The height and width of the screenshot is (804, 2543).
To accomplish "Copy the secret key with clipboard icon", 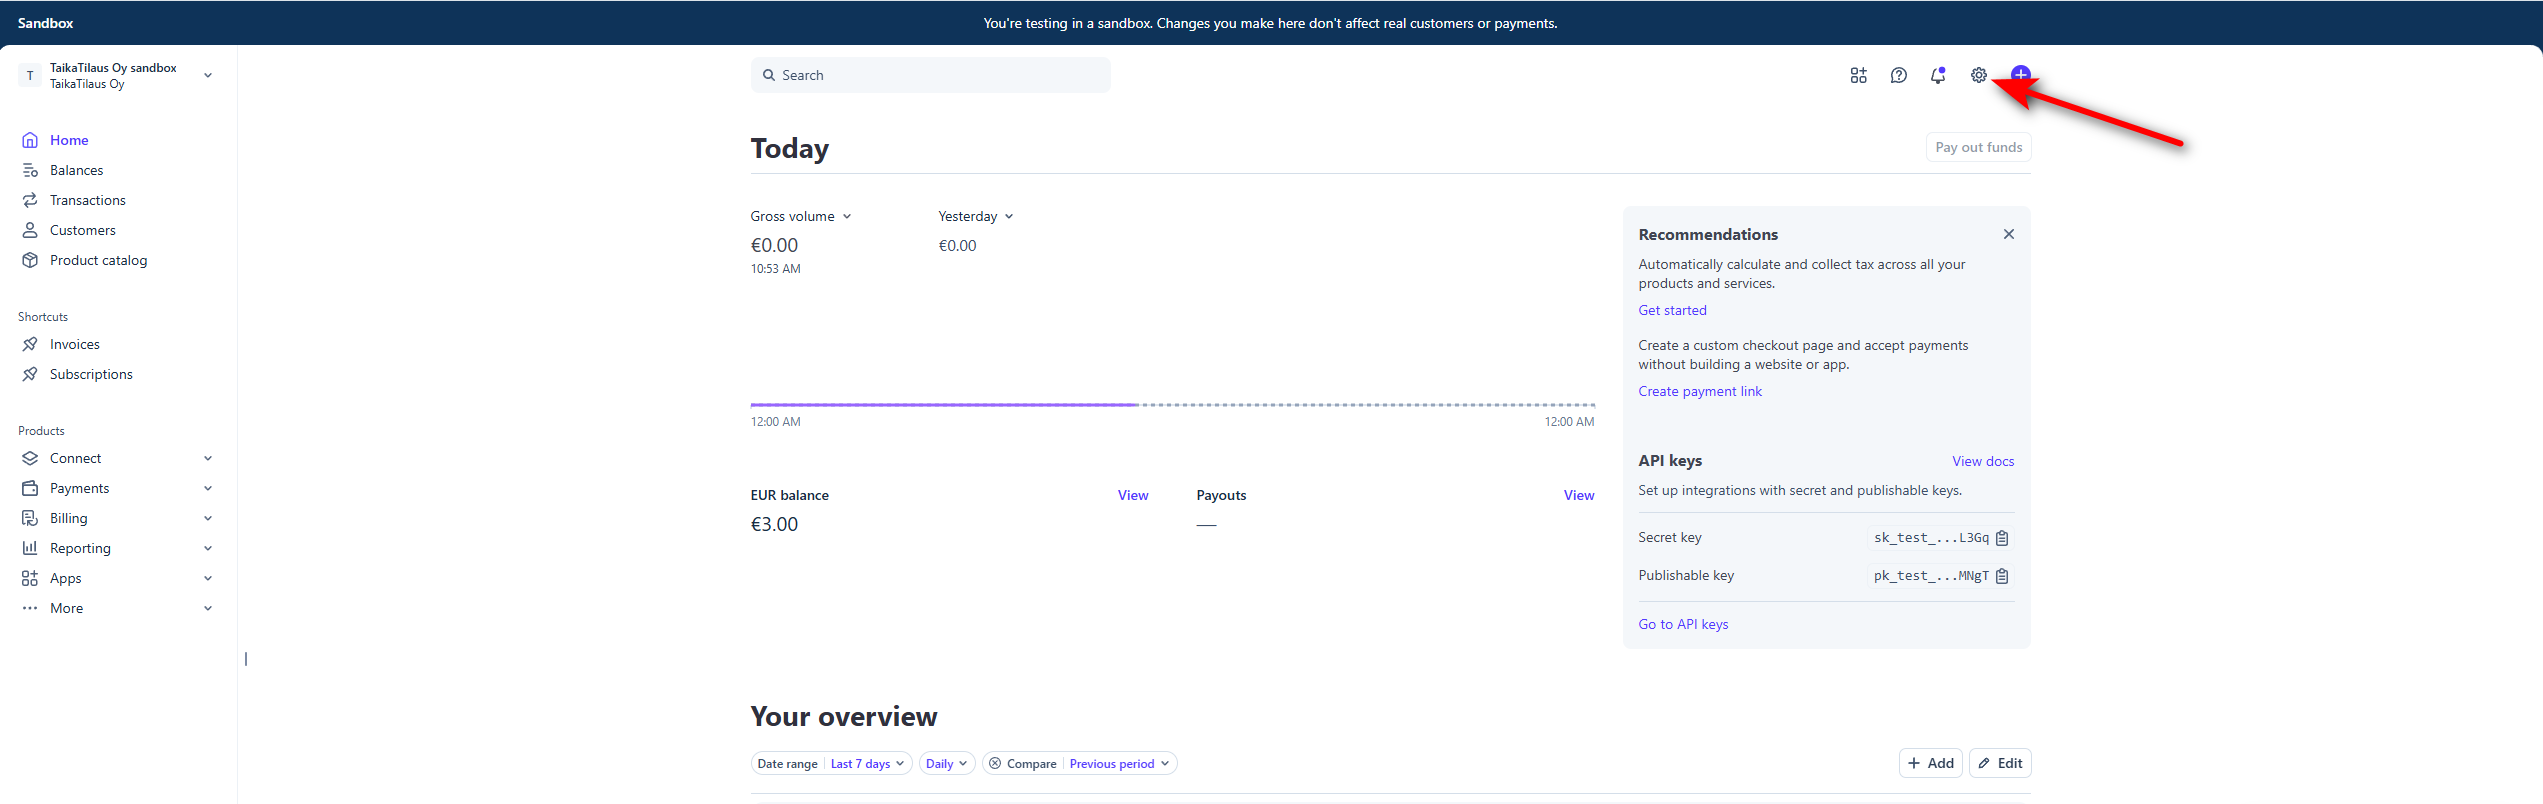I will coord(2002,538).
